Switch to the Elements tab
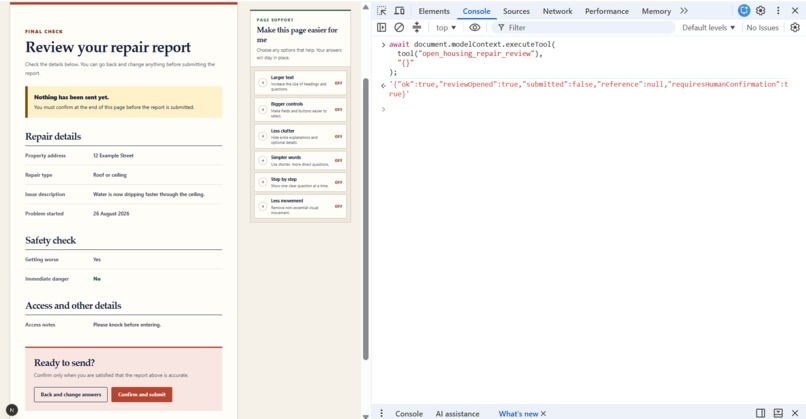Image resolution: width=806 pixels, height=419 pixels. click(434, 11)
